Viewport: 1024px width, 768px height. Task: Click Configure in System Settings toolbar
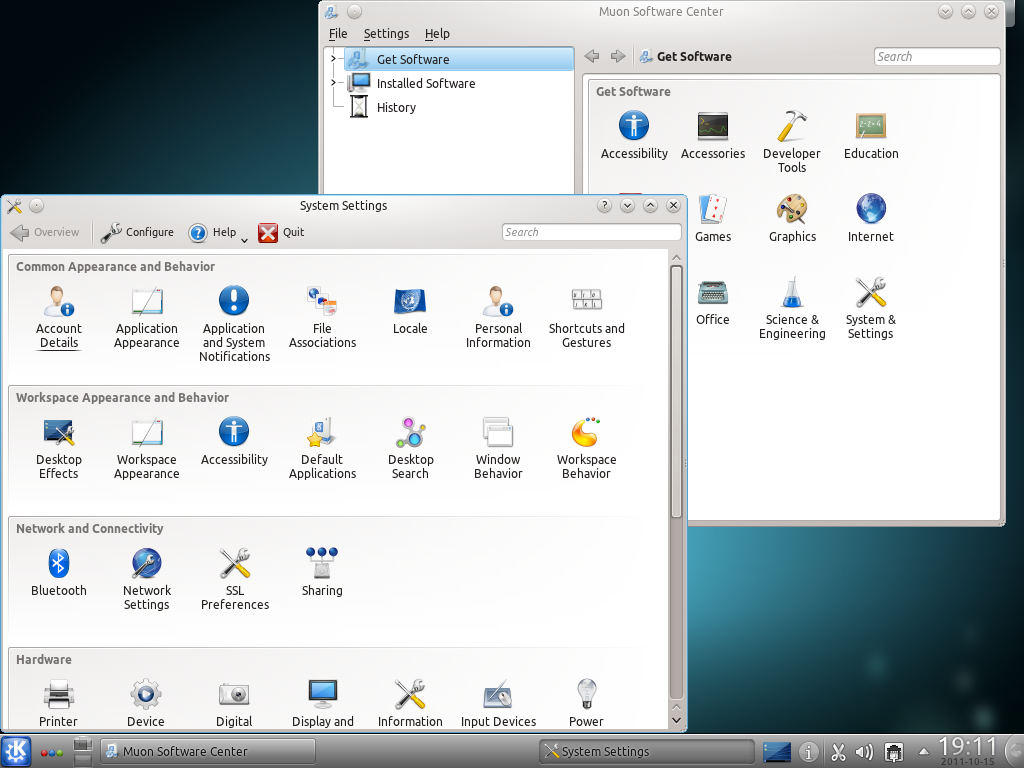[137, 232]
